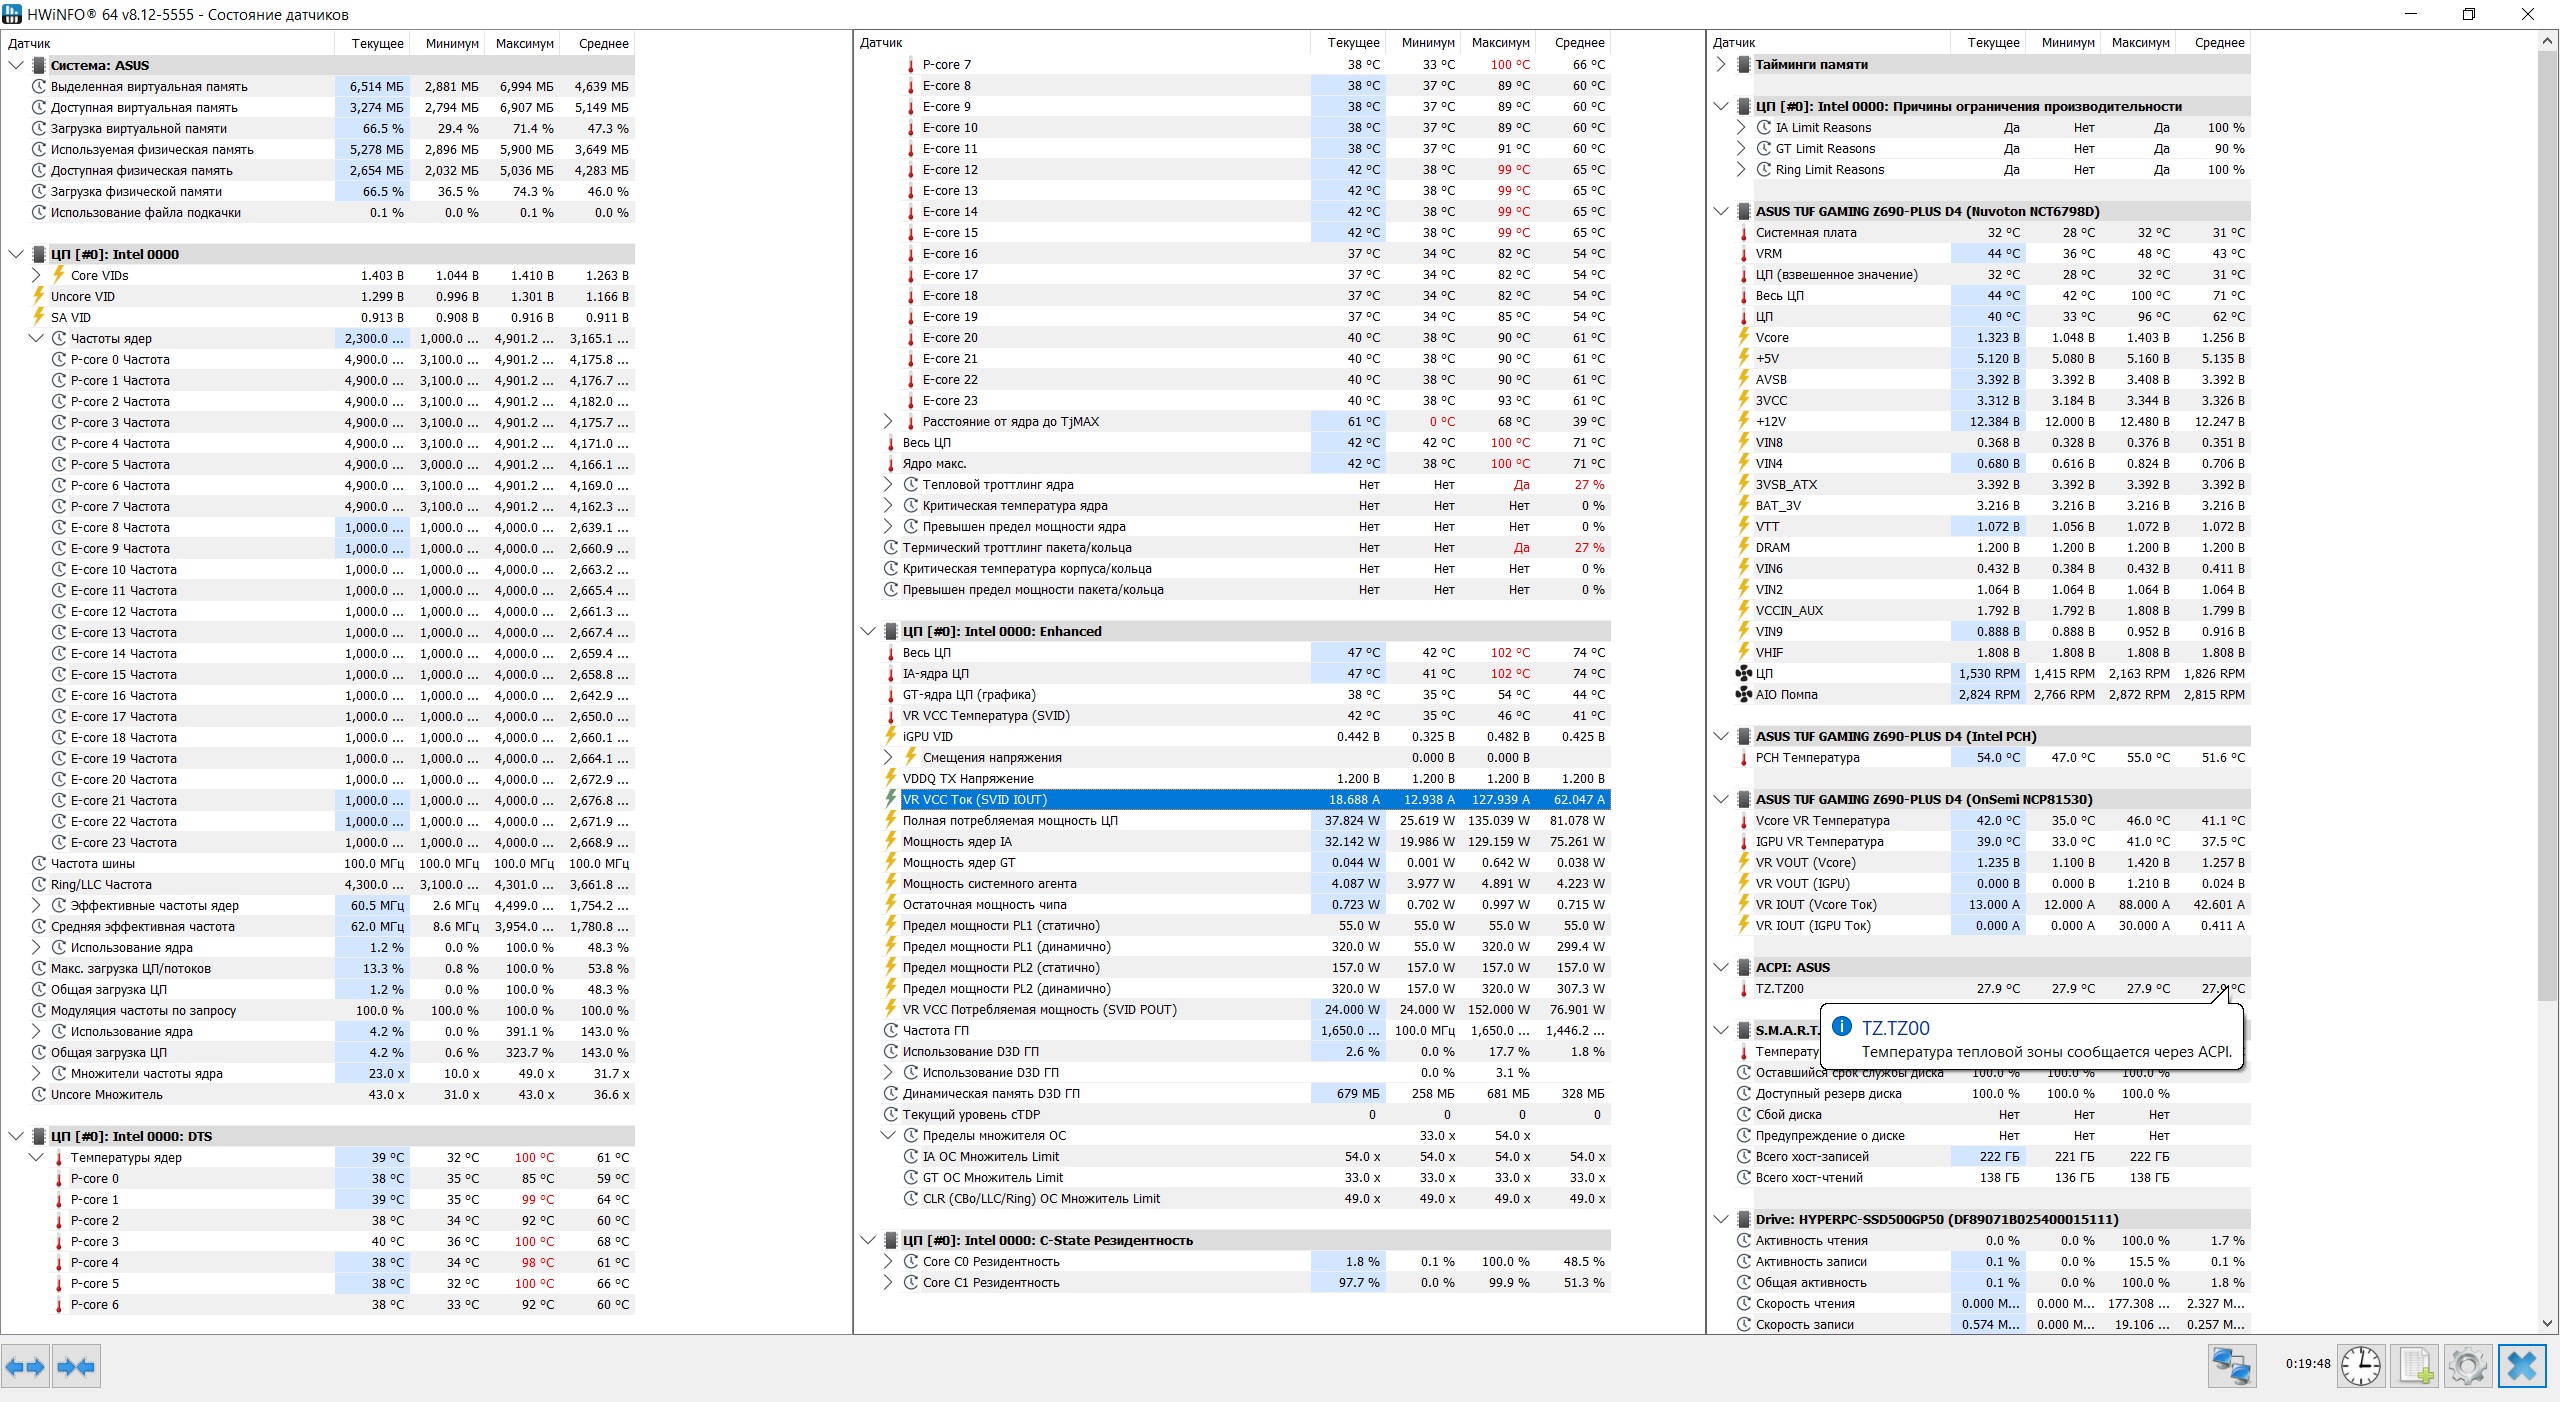Click the fan icon beside AIO Помпа

pos(1743,694)
